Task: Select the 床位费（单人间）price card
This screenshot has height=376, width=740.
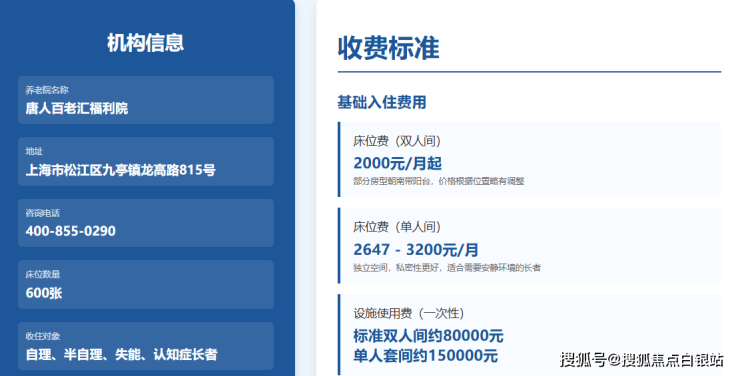Action: (x=530, y=245)
